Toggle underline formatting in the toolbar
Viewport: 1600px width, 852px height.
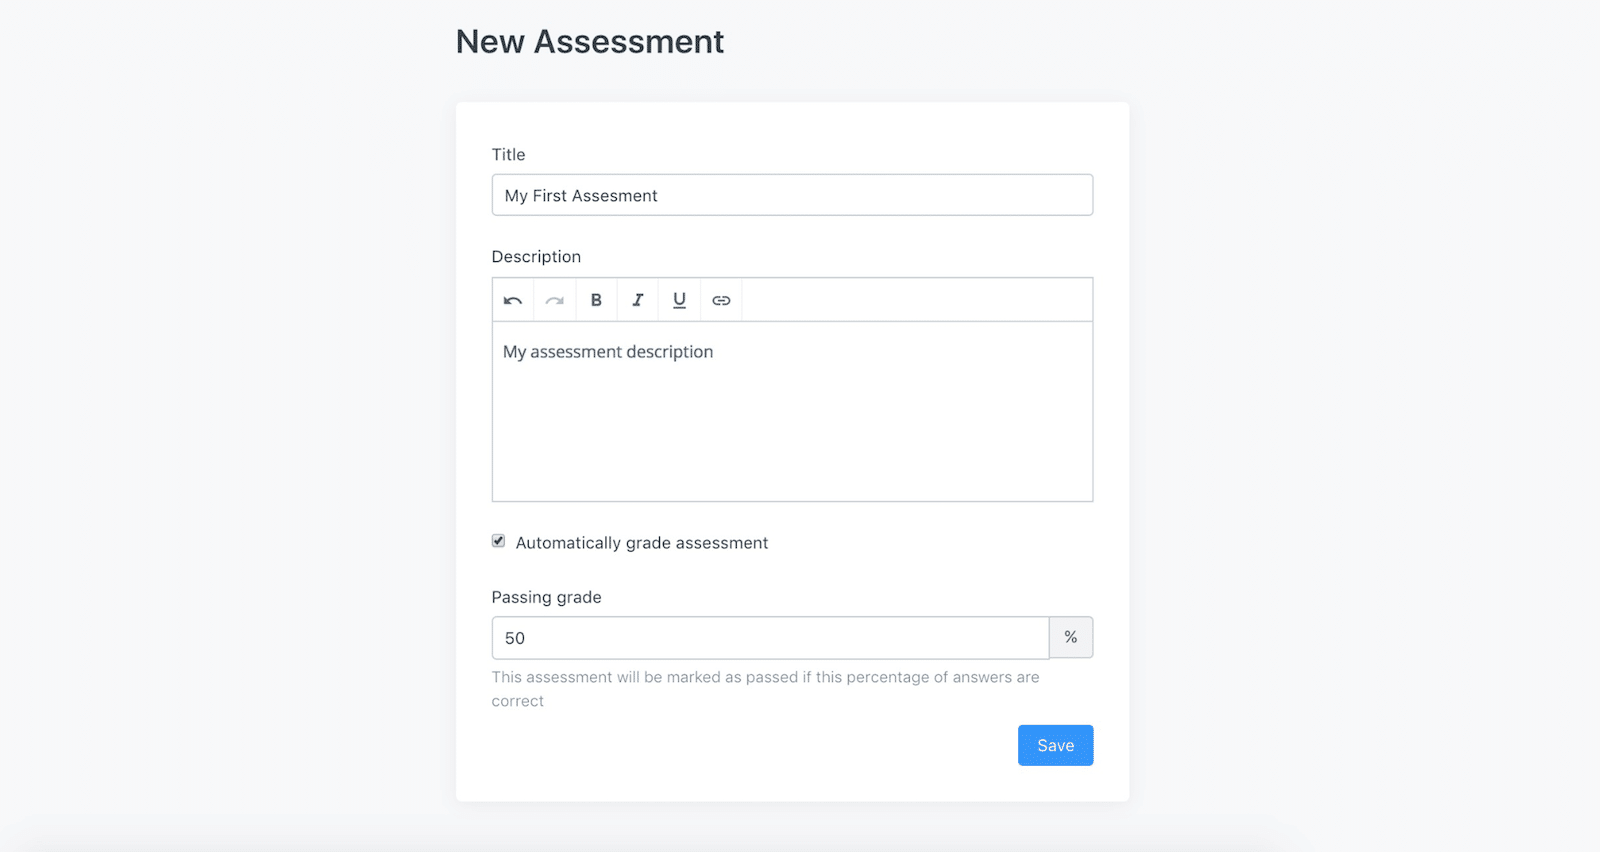pyautogui.click(x=679, y=300)
